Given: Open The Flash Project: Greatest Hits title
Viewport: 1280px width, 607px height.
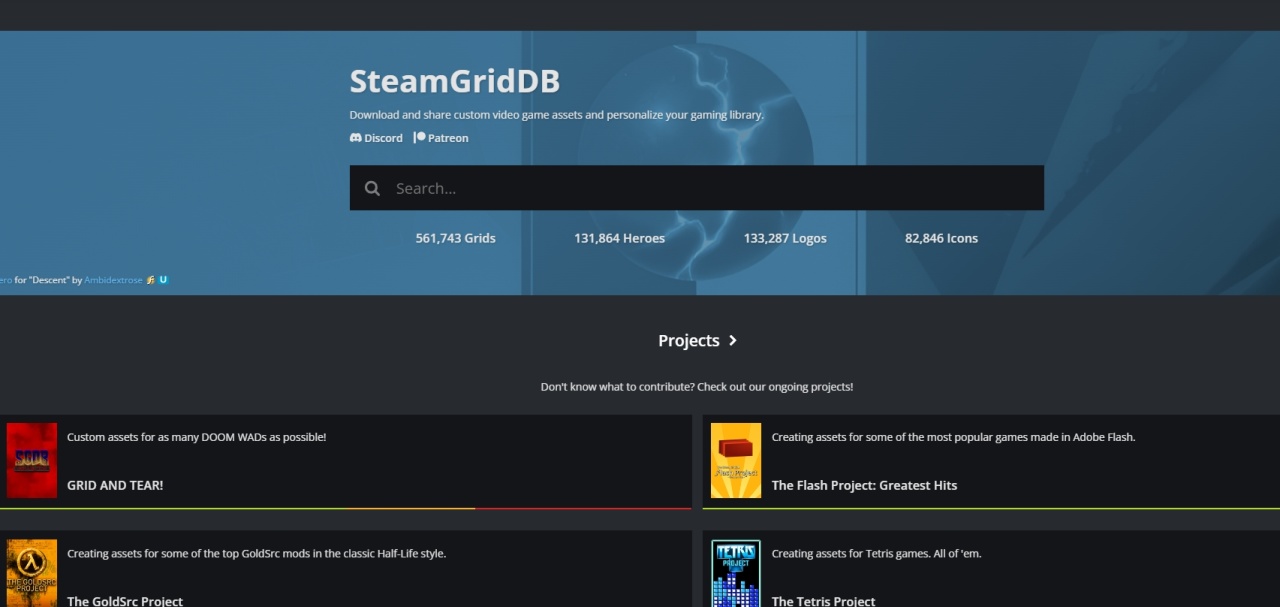Looking at the screenshot, I should (864, 485).
